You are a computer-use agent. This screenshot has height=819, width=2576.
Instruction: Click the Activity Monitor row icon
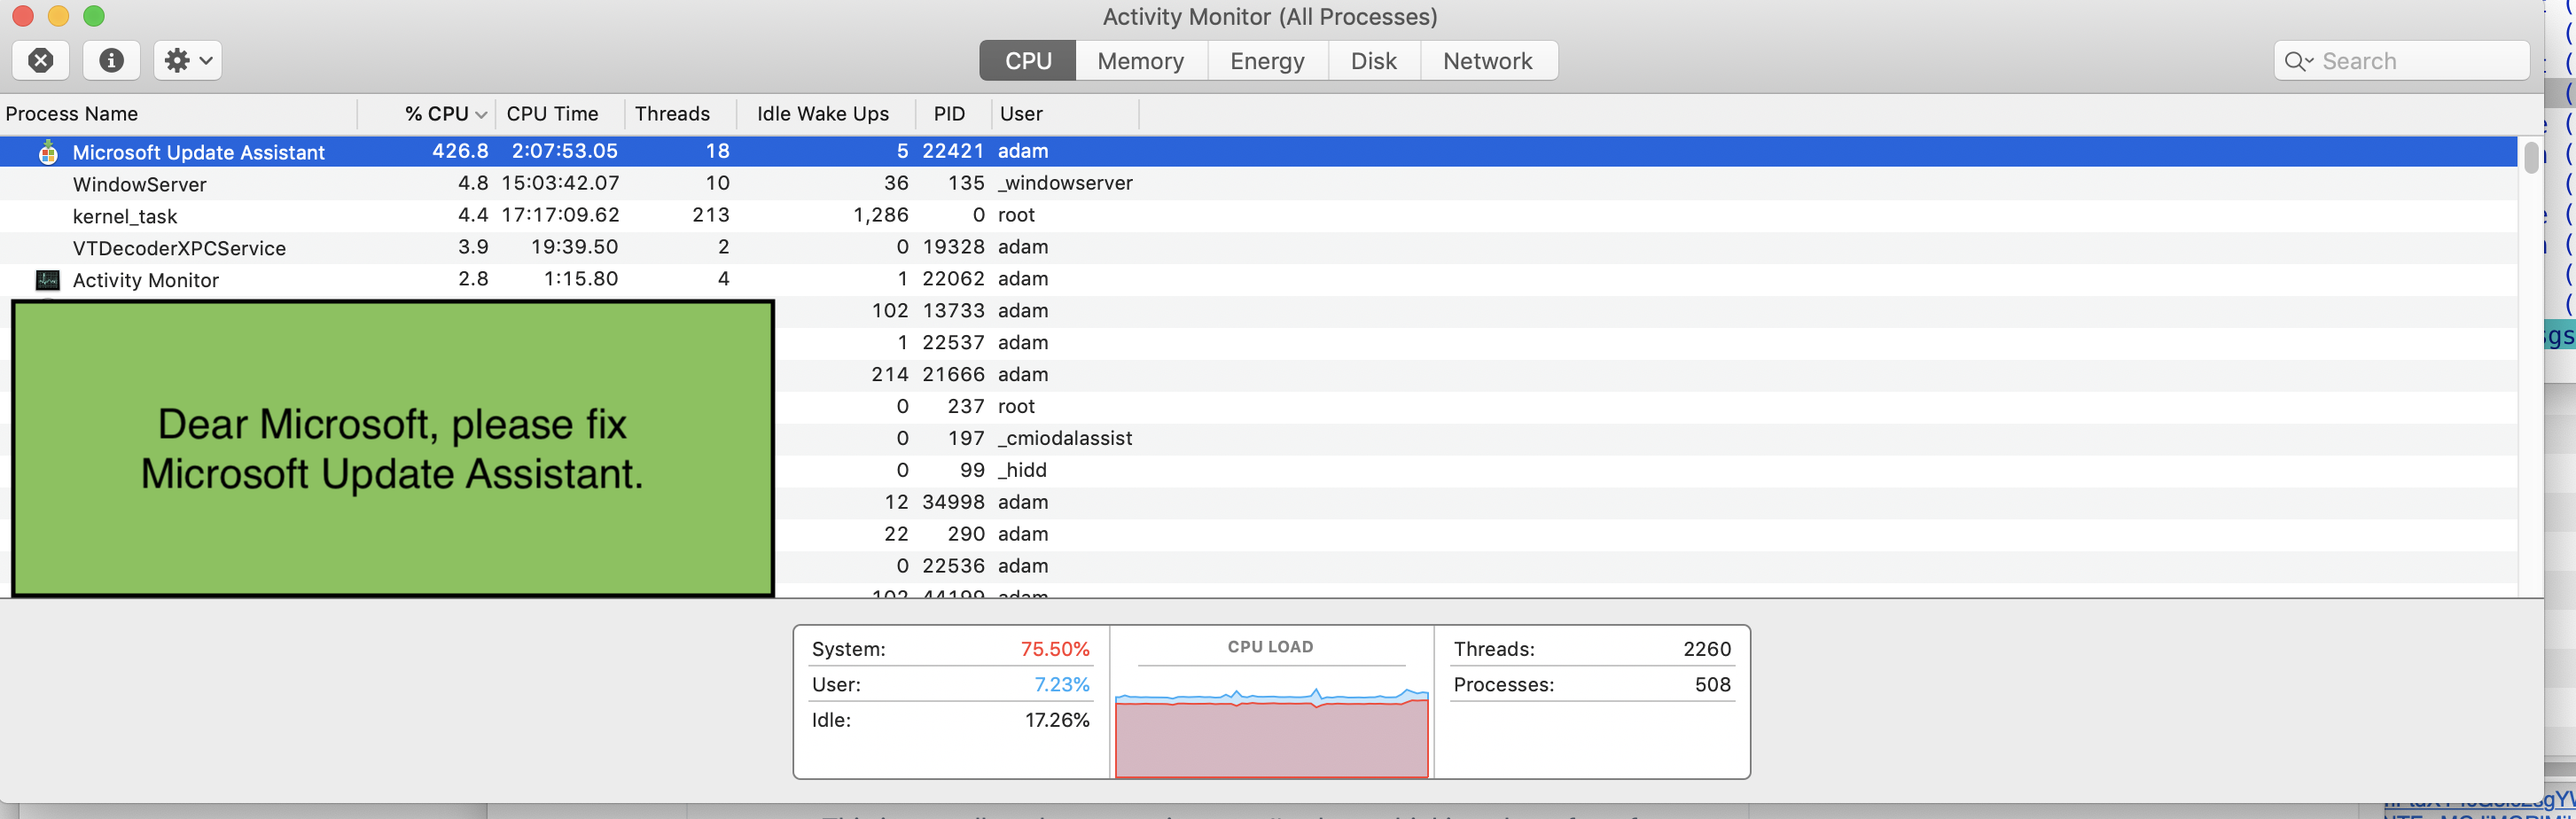tap(48, 280)
